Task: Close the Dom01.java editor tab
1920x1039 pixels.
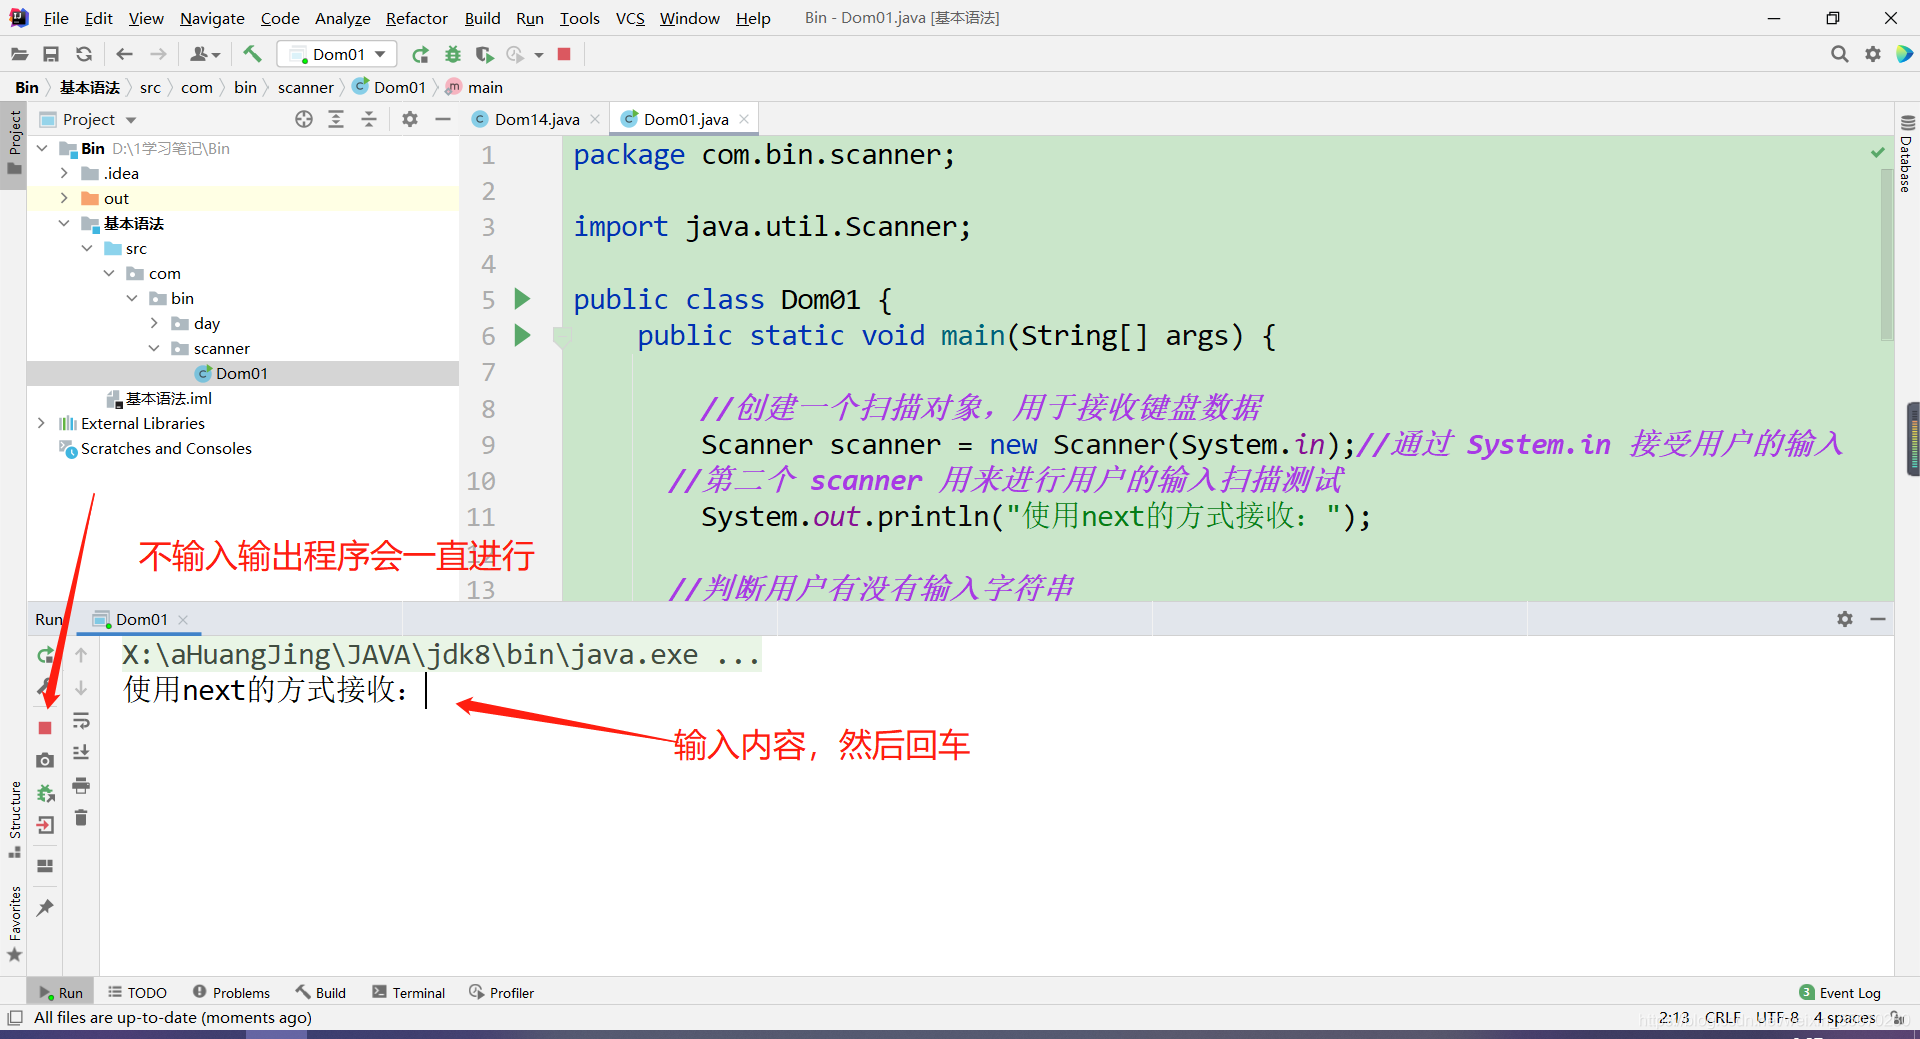Action: 744,119
